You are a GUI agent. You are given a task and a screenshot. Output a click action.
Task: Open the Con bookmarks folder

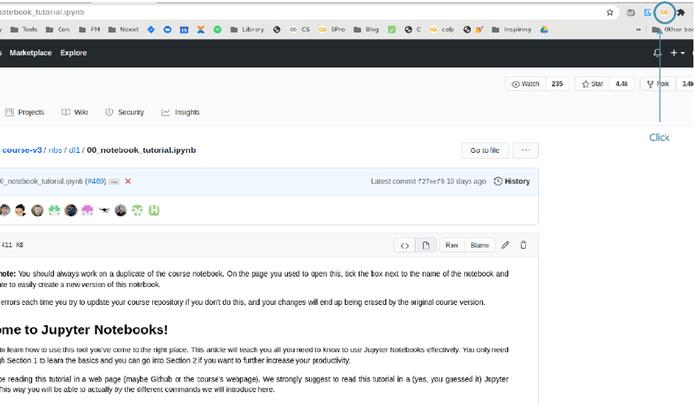(x=58, y=30)
